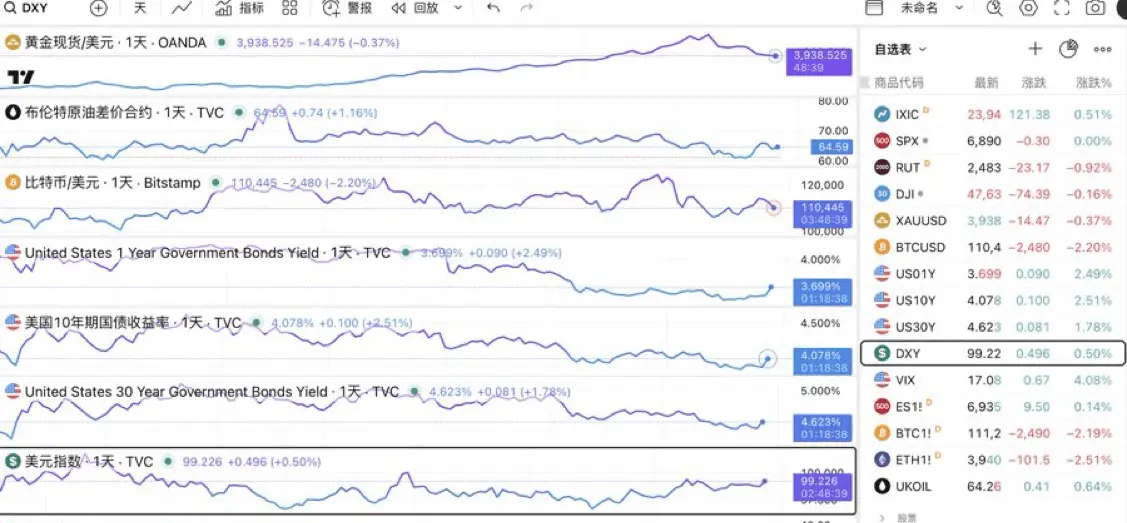The width and height of the screenshot is (1127, 523).
Task: Select UKOIL row in watchlist
Action: (x=993, y=486)
